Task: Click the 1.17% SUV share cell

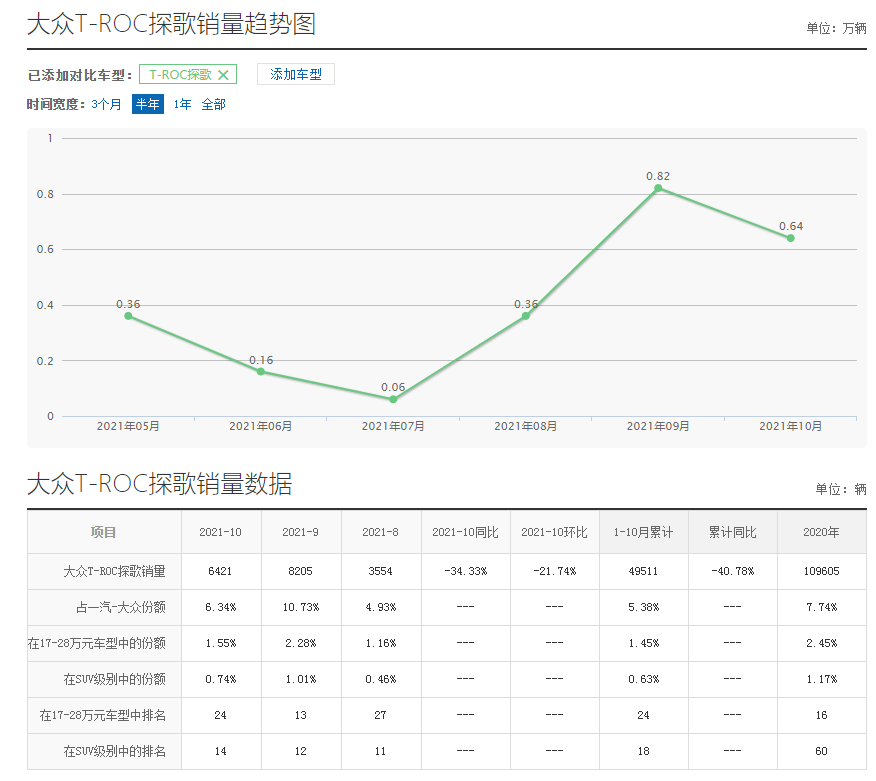Action: (821, 679)
